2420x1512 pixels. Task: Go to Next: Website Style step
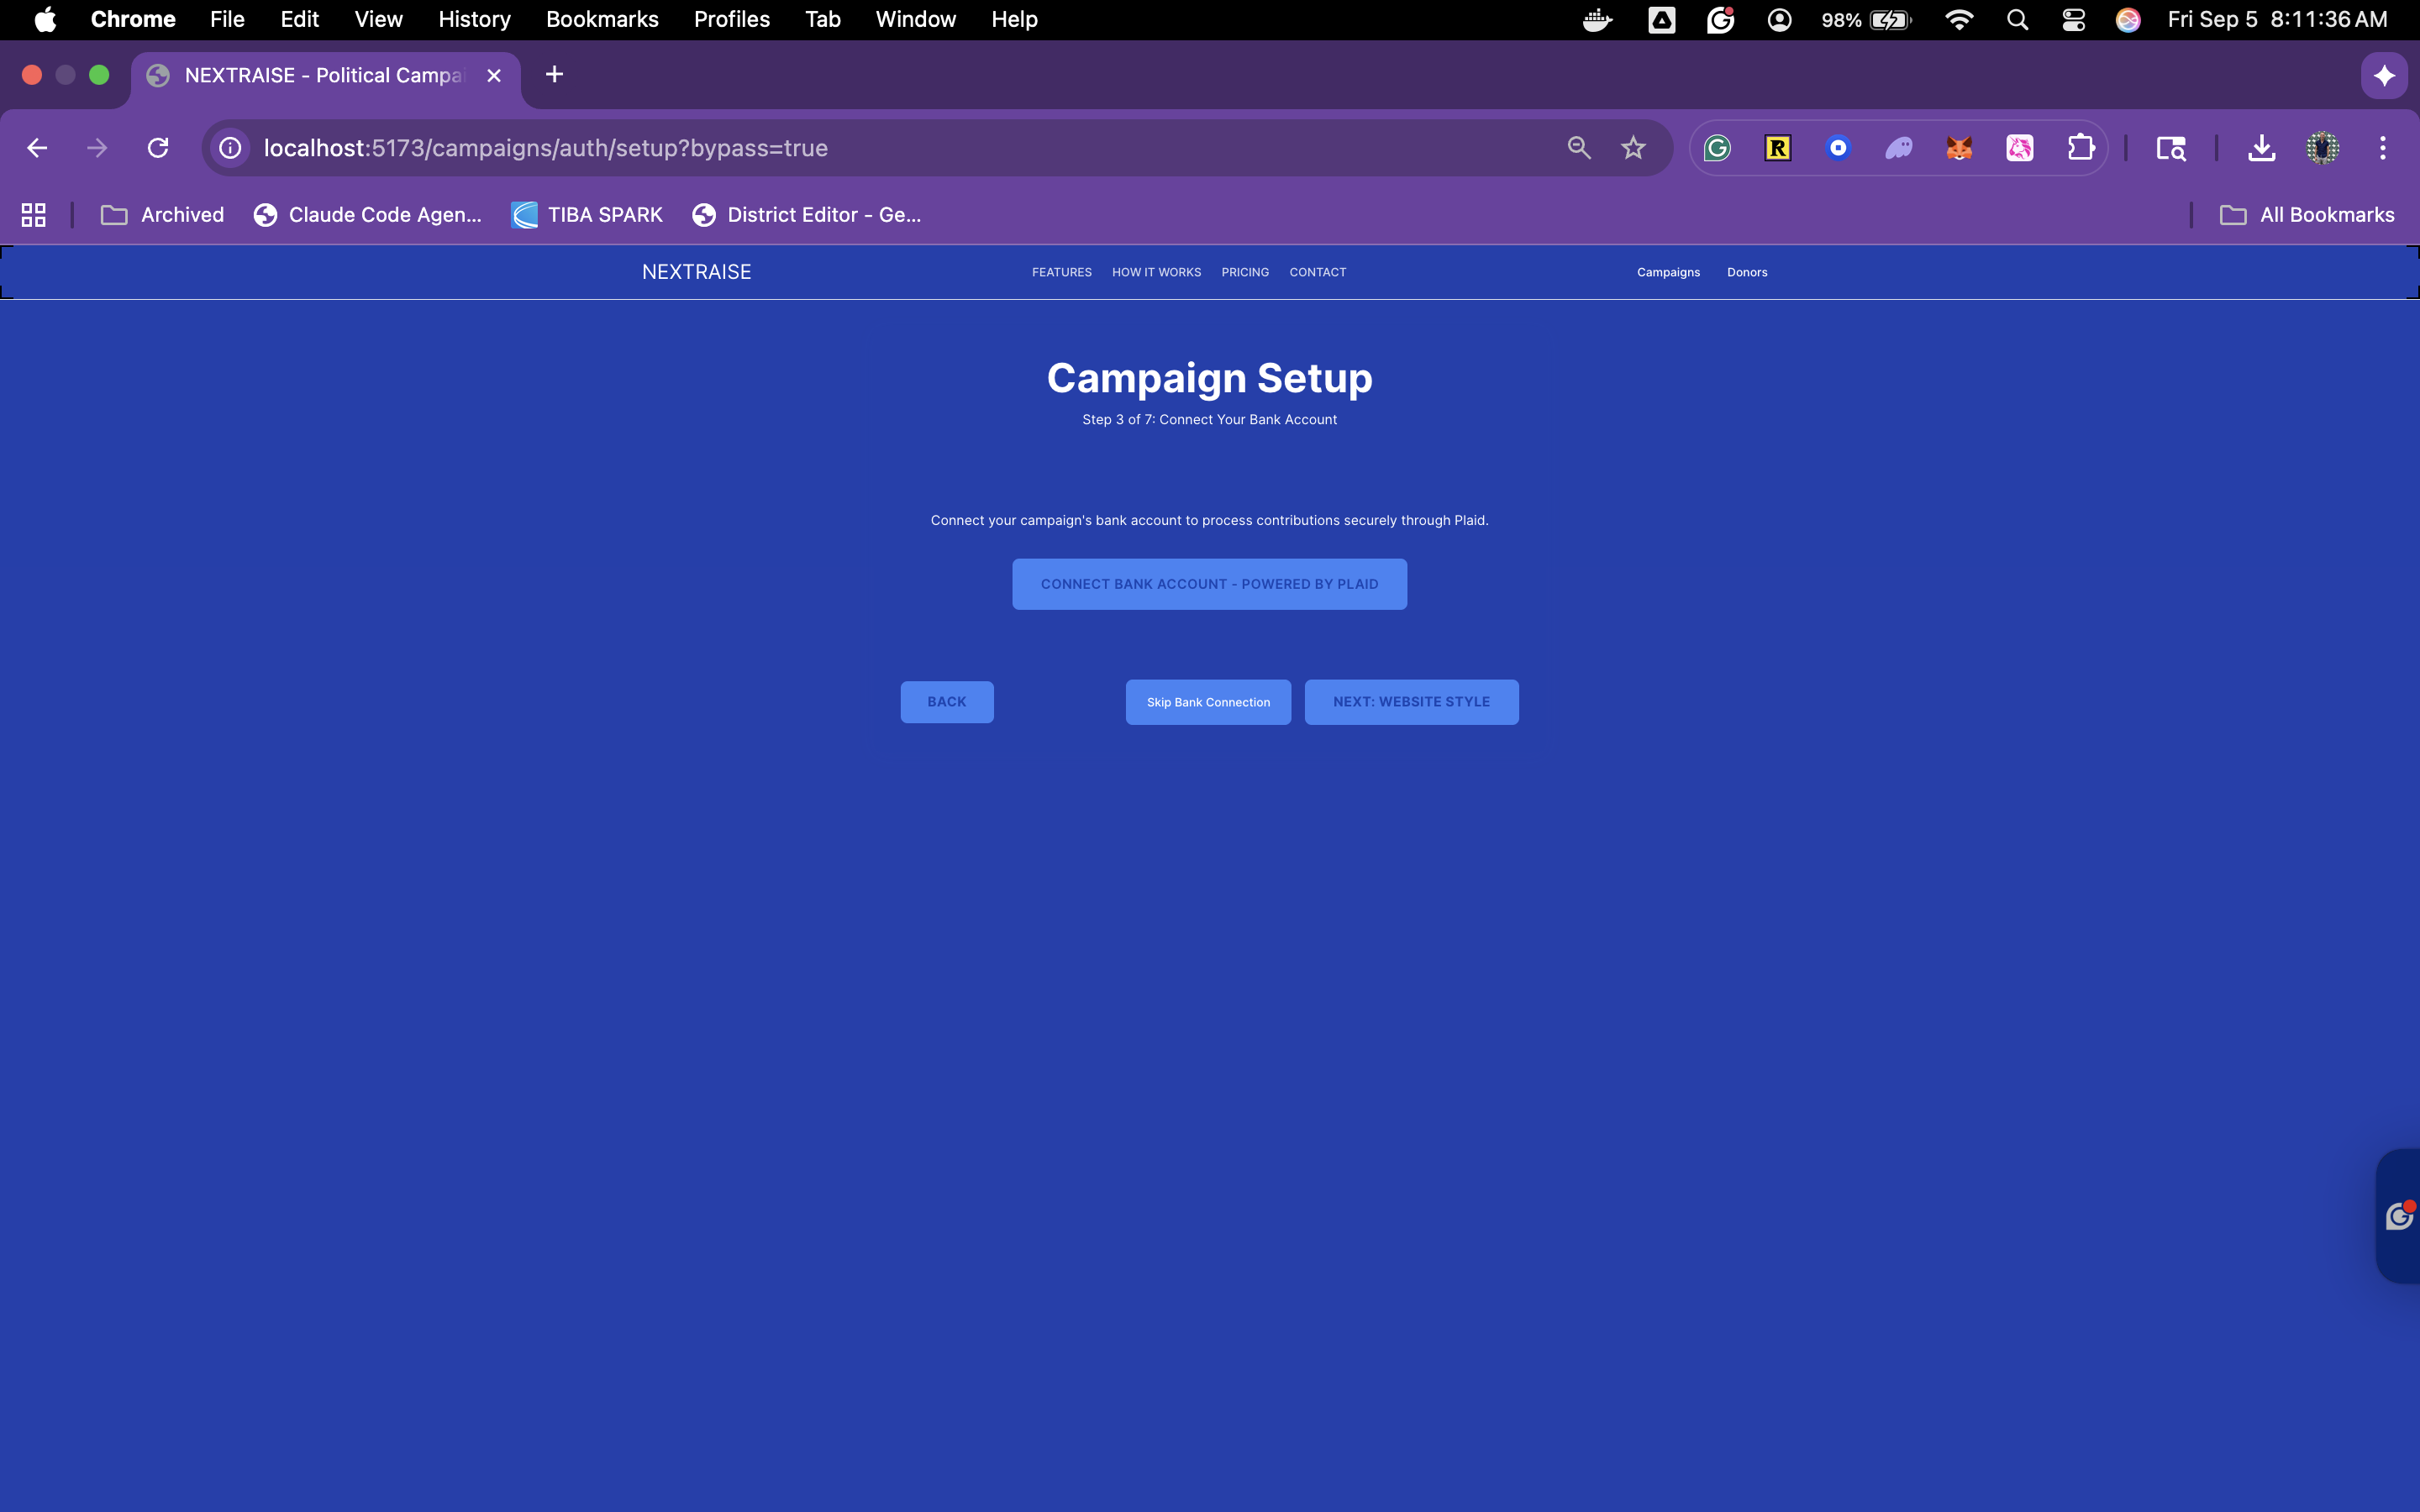click(x=1411, y=702)
